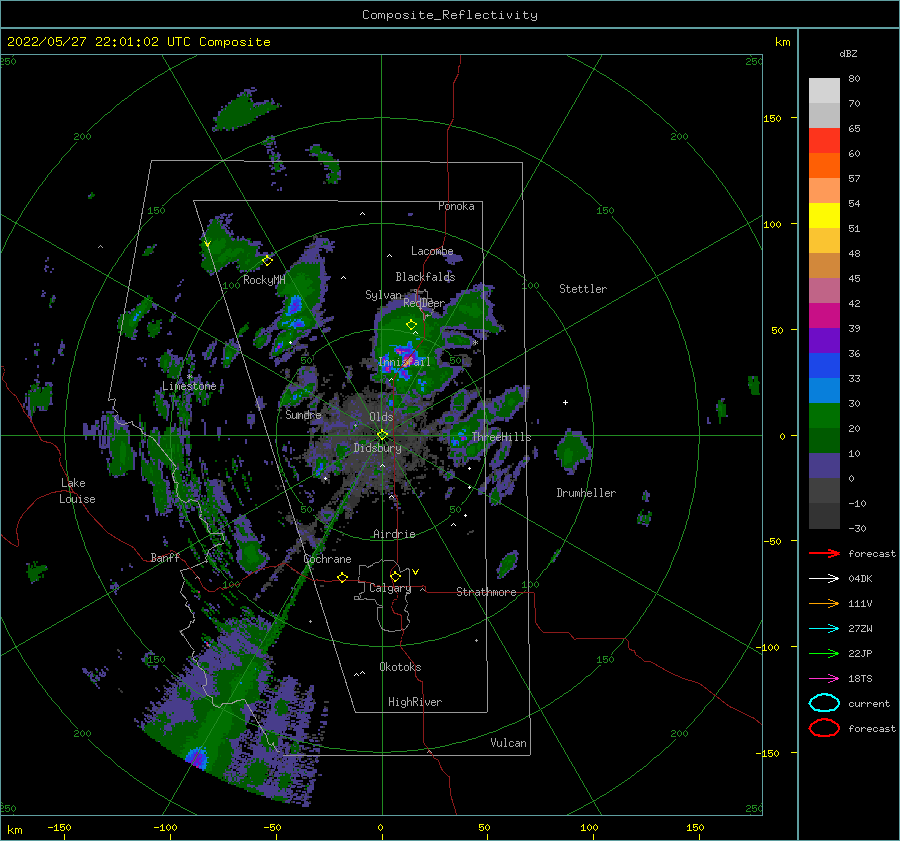
Task: Select the blue swatch between 36 and 33
Action: (824, 365)
